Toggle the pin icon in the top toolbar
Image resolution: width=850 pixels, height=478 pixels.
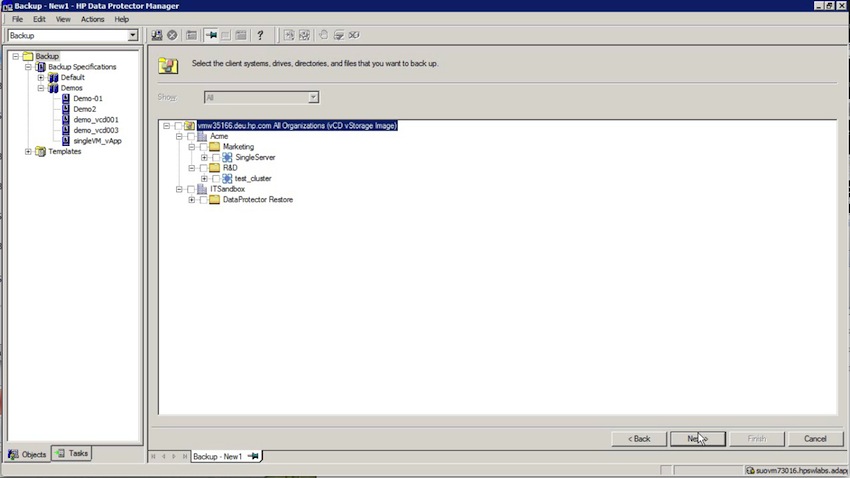click(x=211, y=35)
